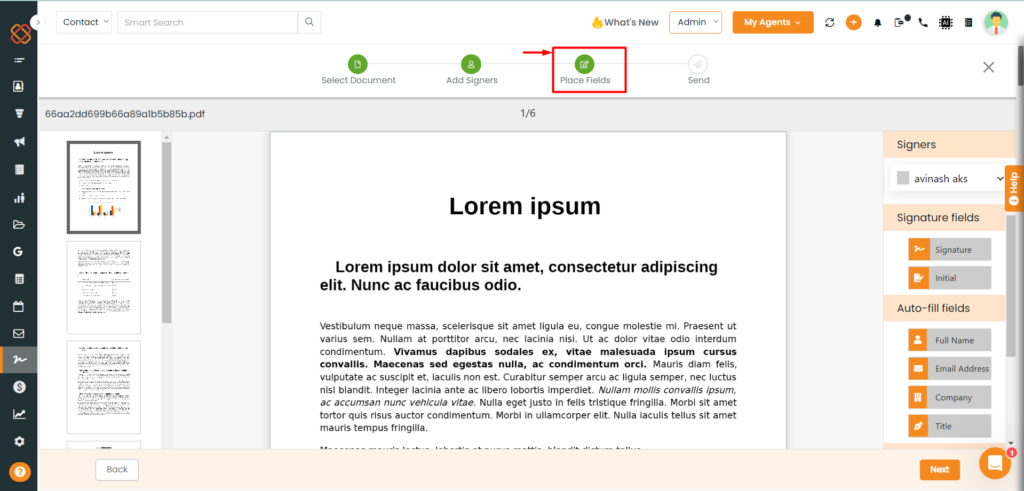
Task: Go to the Send step
Action: tap(698, 71)
